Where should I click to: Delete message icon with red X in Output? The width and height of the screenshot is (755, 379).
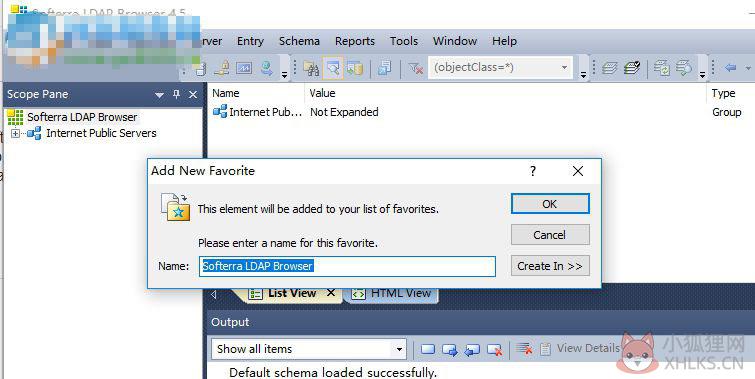(x=495, y=350)
